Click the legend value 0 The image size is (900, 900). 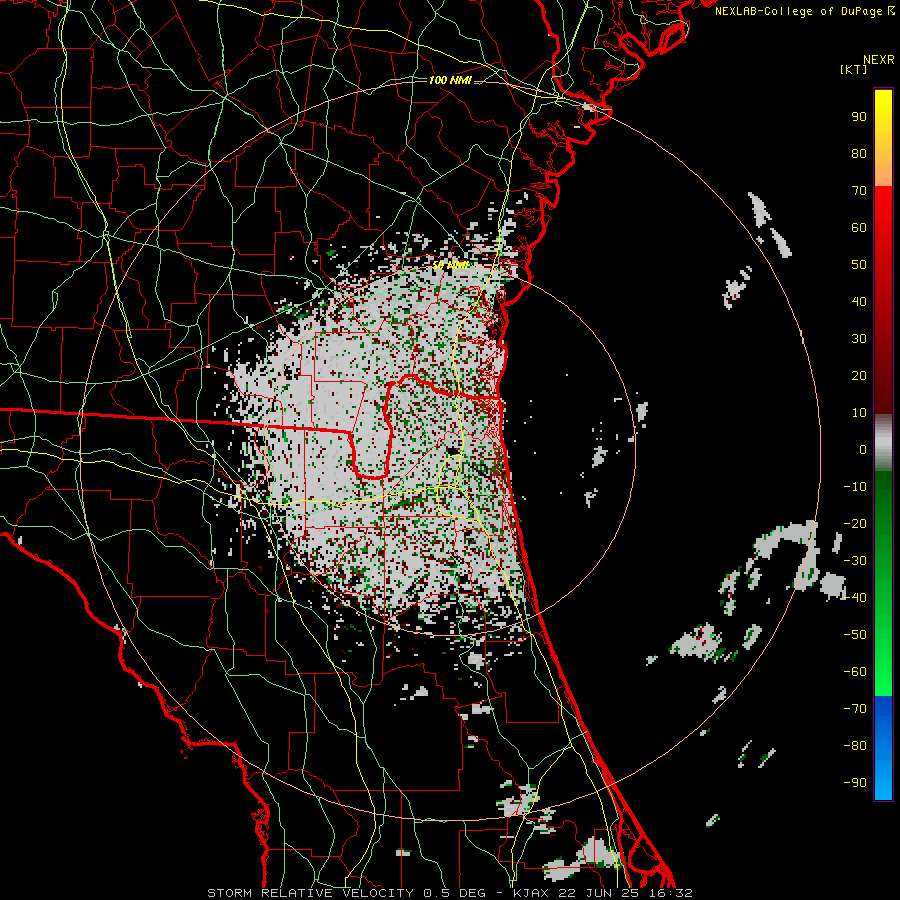863,450
